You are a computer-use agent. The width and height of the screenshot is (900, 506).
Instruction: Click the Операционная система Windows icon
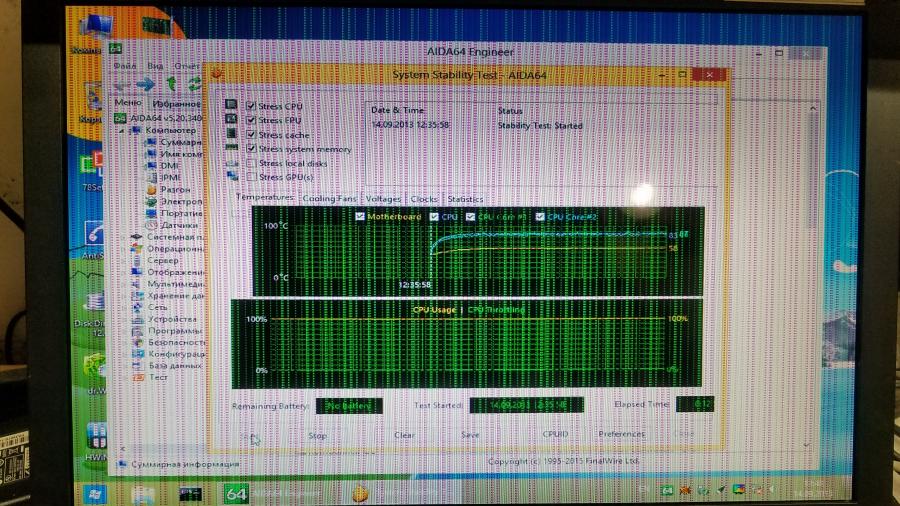(x=137, y=248)
